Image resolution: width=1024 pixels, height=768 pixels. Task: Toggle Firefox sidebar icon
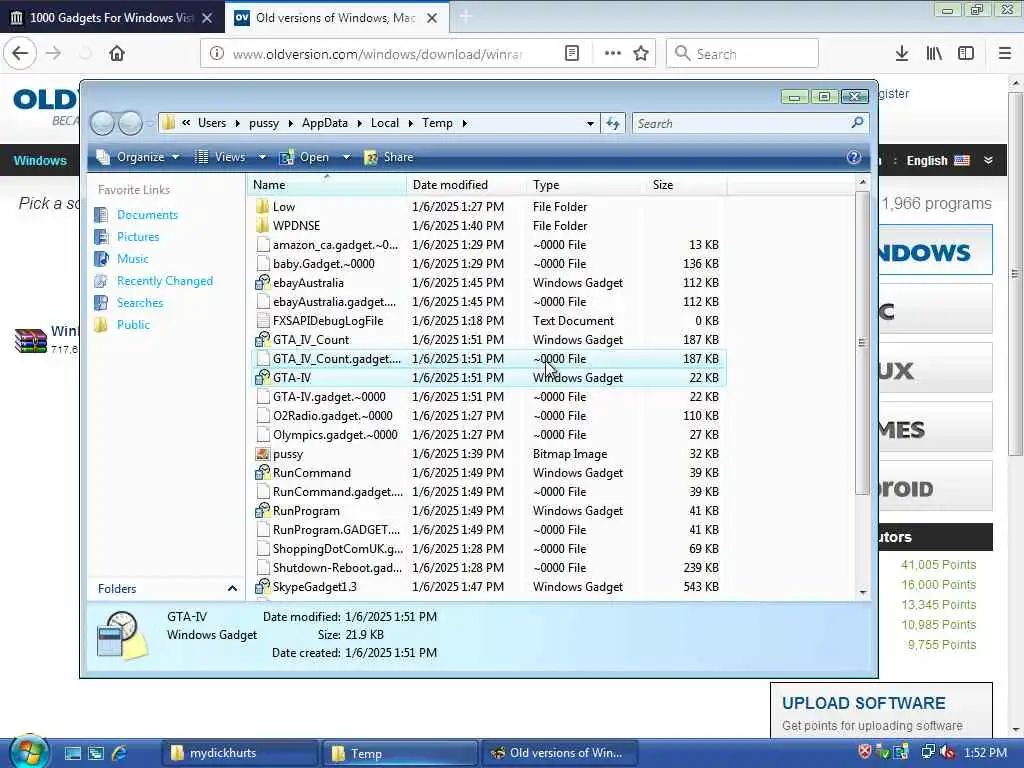pos(966,54)
